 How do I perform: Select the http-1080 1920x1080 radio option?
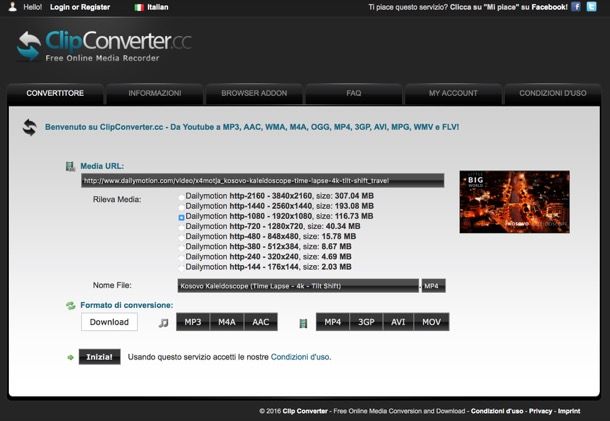(x=181, y=218)
